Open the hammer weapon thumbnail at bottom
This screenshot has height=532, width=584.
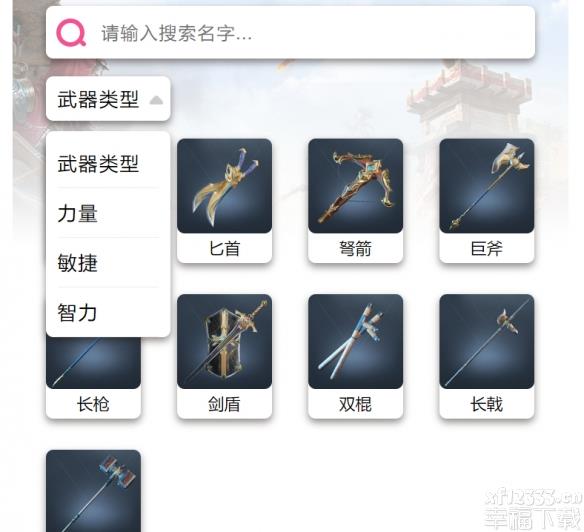[x=93, y=491]
